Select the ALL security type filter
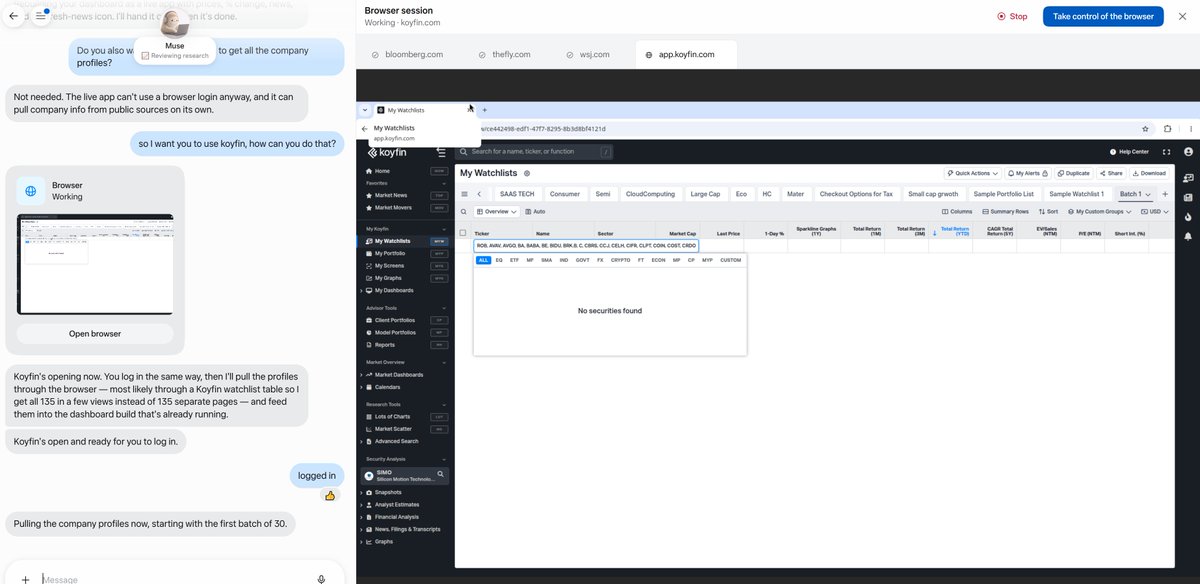Image resolution: width=1200 pixels, height=584 pixels. 483,260
